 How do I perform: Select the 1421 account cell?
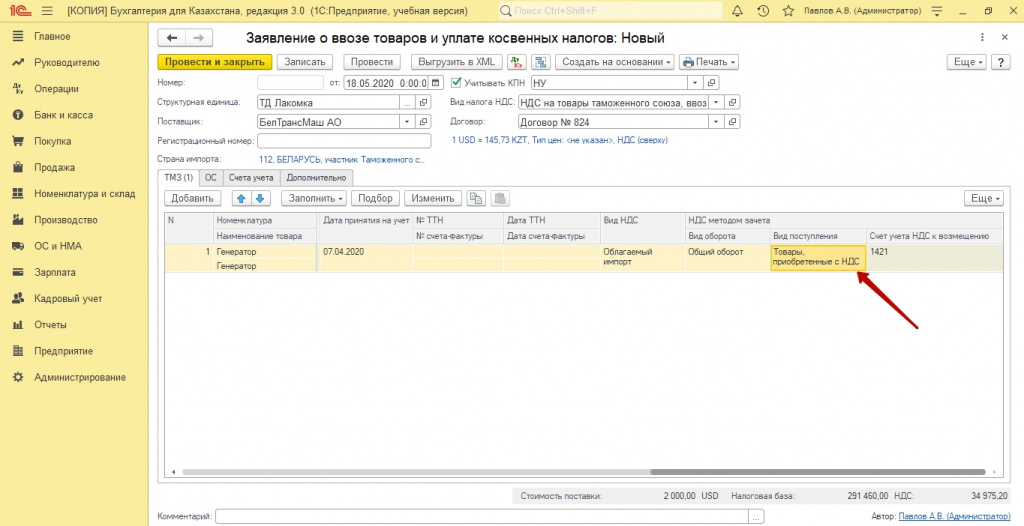(935, 257)
